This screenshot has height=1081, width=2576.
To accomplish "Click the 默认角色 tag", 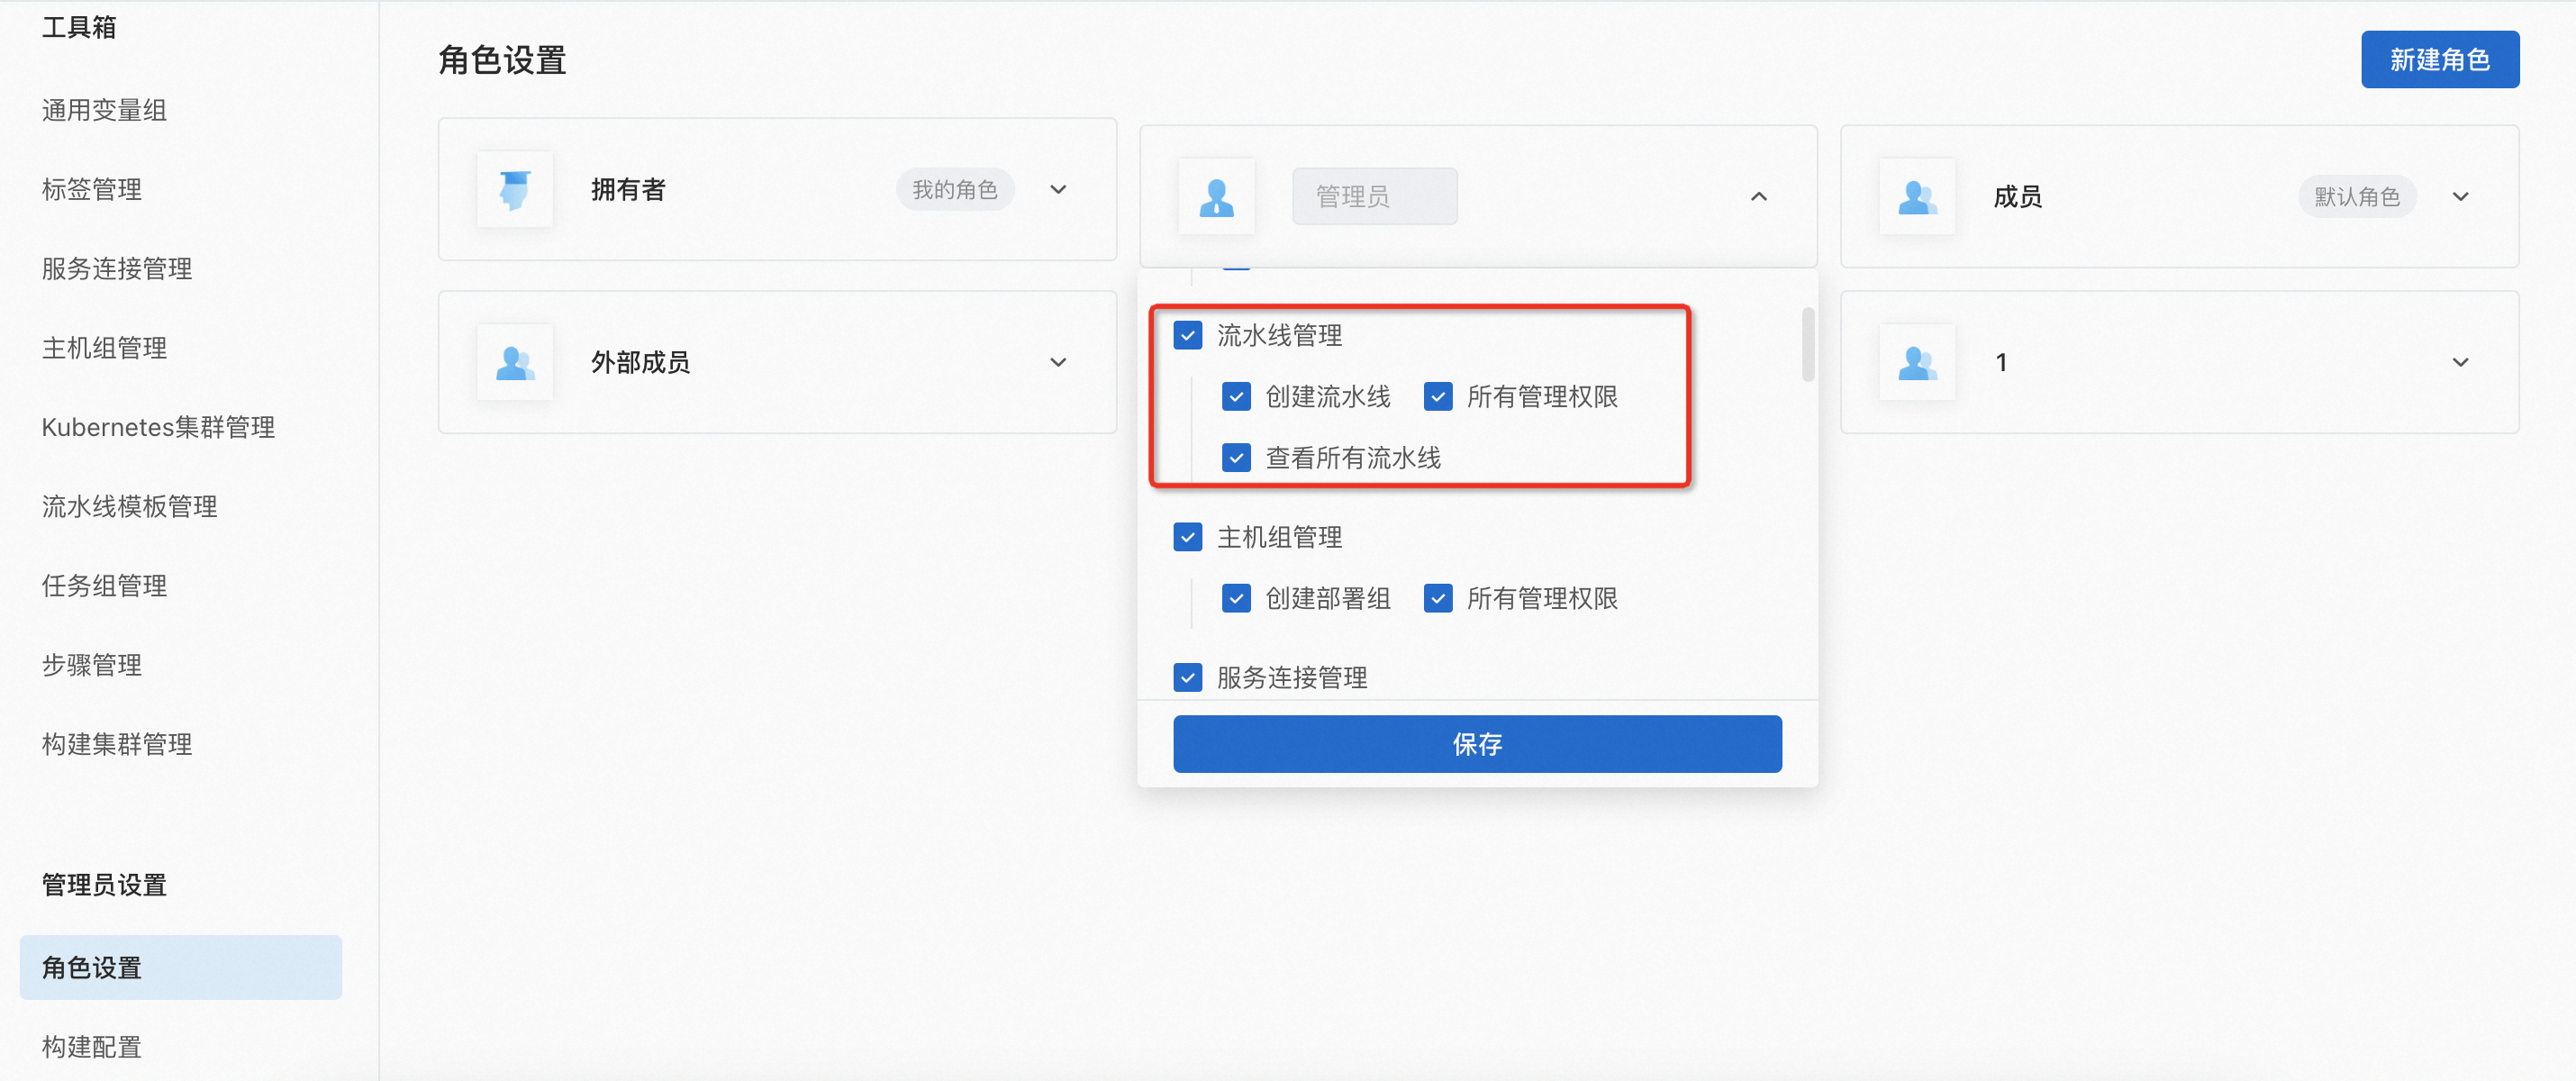I will tap(2357, 196).
